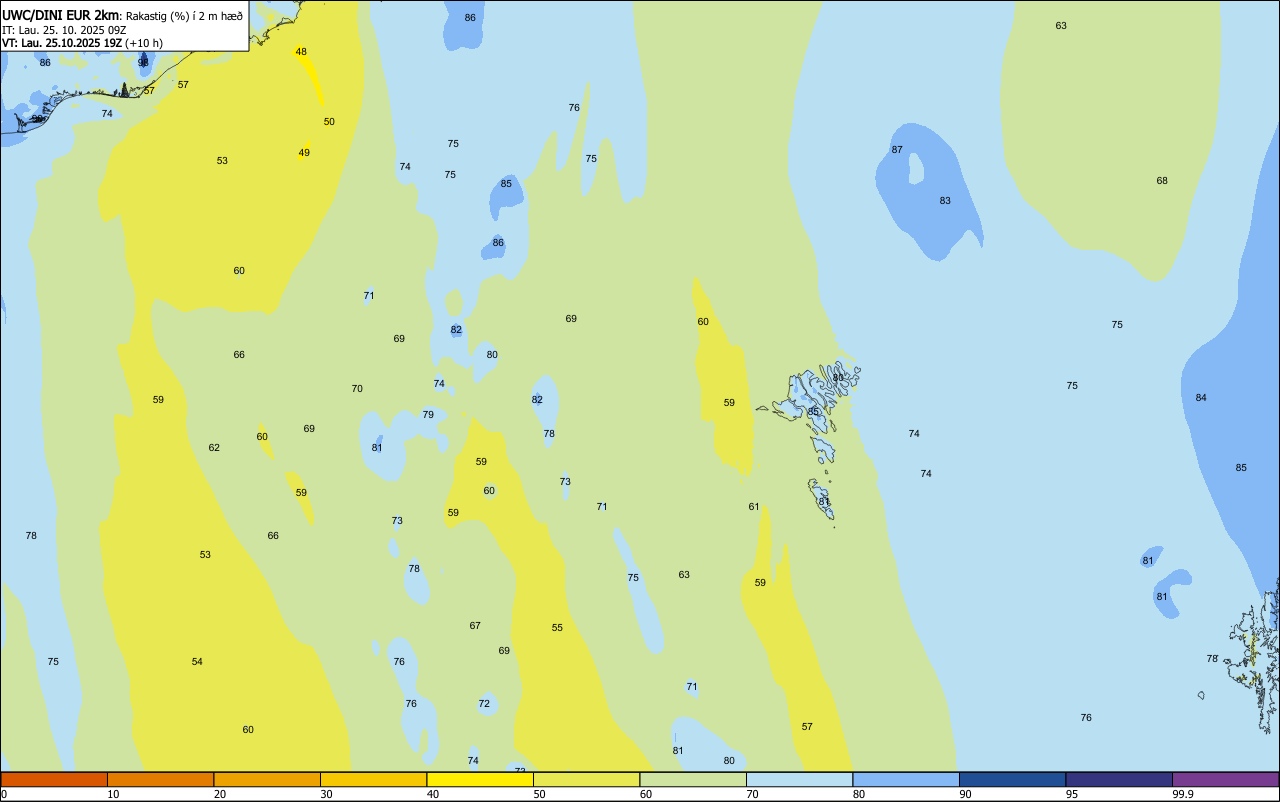Click the humidity value '48' on the map
This screenshot has height=802, width=1280.
pos(301,51)
